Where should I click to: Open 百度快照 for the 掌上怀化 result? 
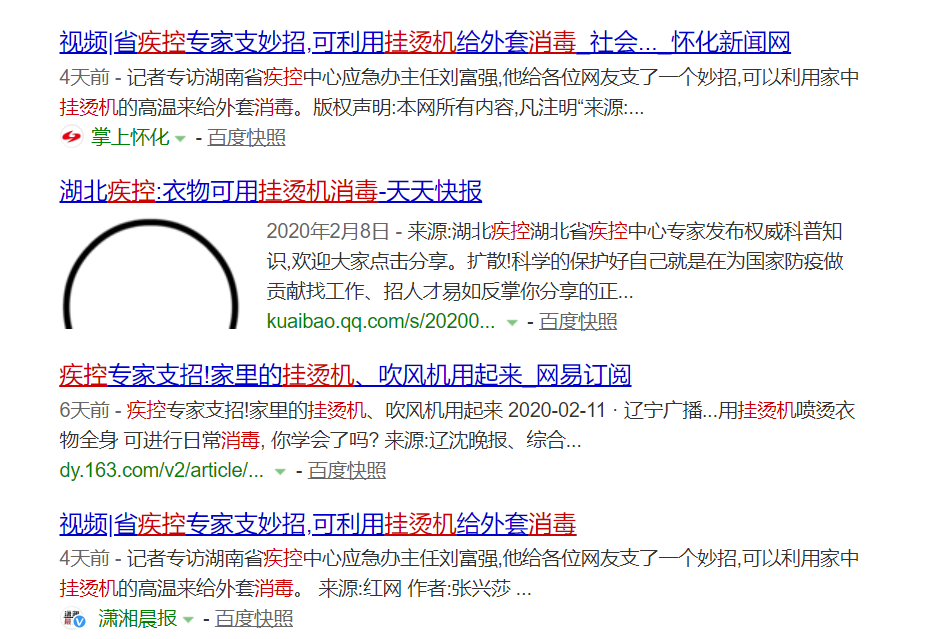247,137
